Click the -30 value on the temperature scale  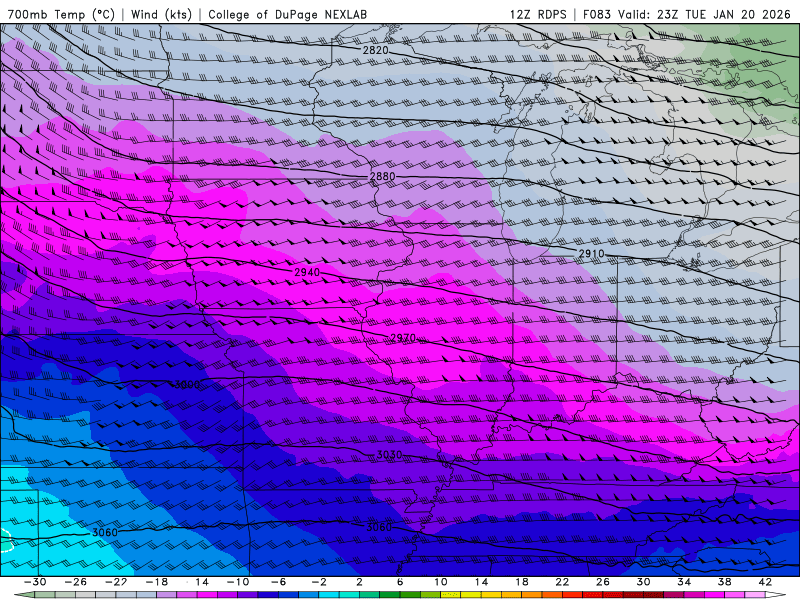click(35, 582)
